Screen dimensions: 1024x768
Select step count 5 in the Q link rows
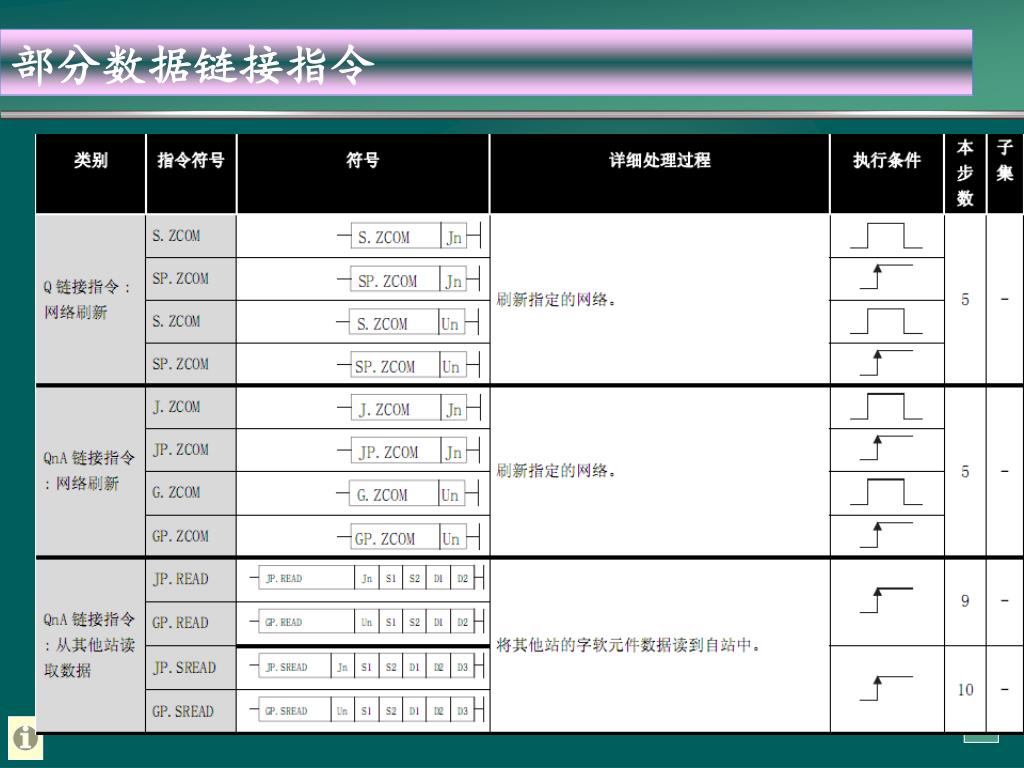click(x=965, y=300)
